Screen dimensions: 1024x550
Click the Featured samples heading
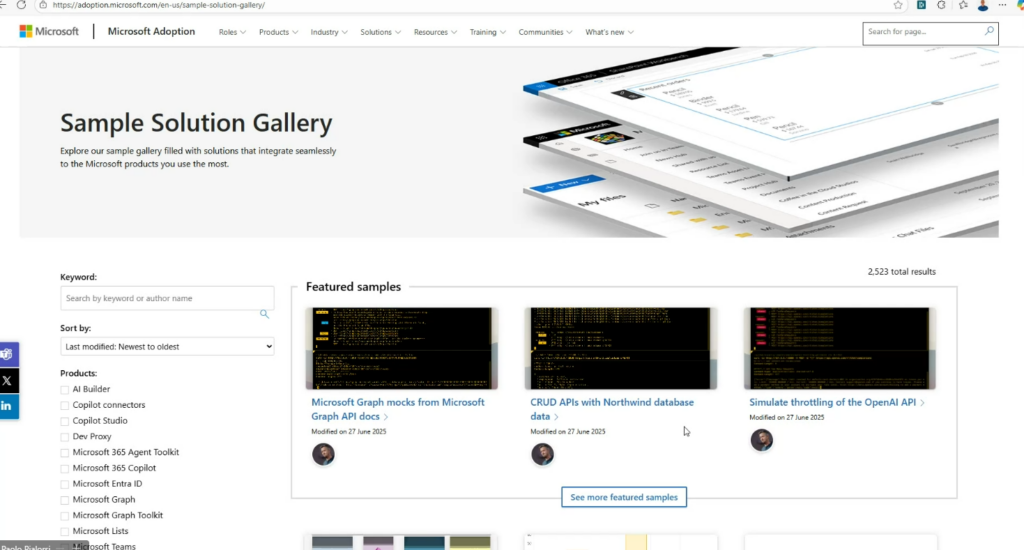(x=353, y=287)
